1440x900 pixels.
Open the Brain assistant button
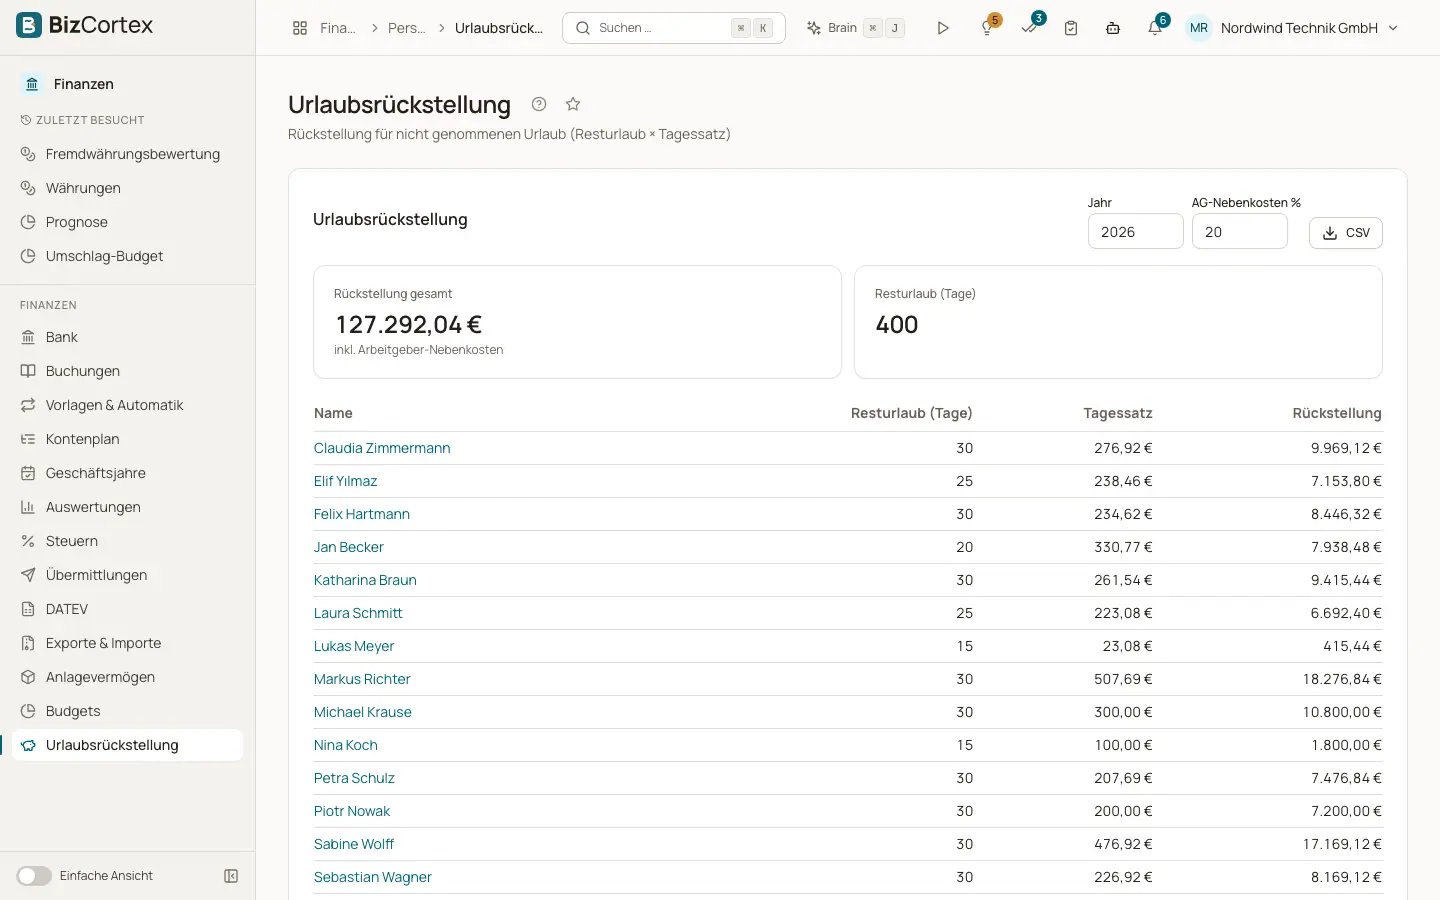[855, 28]
